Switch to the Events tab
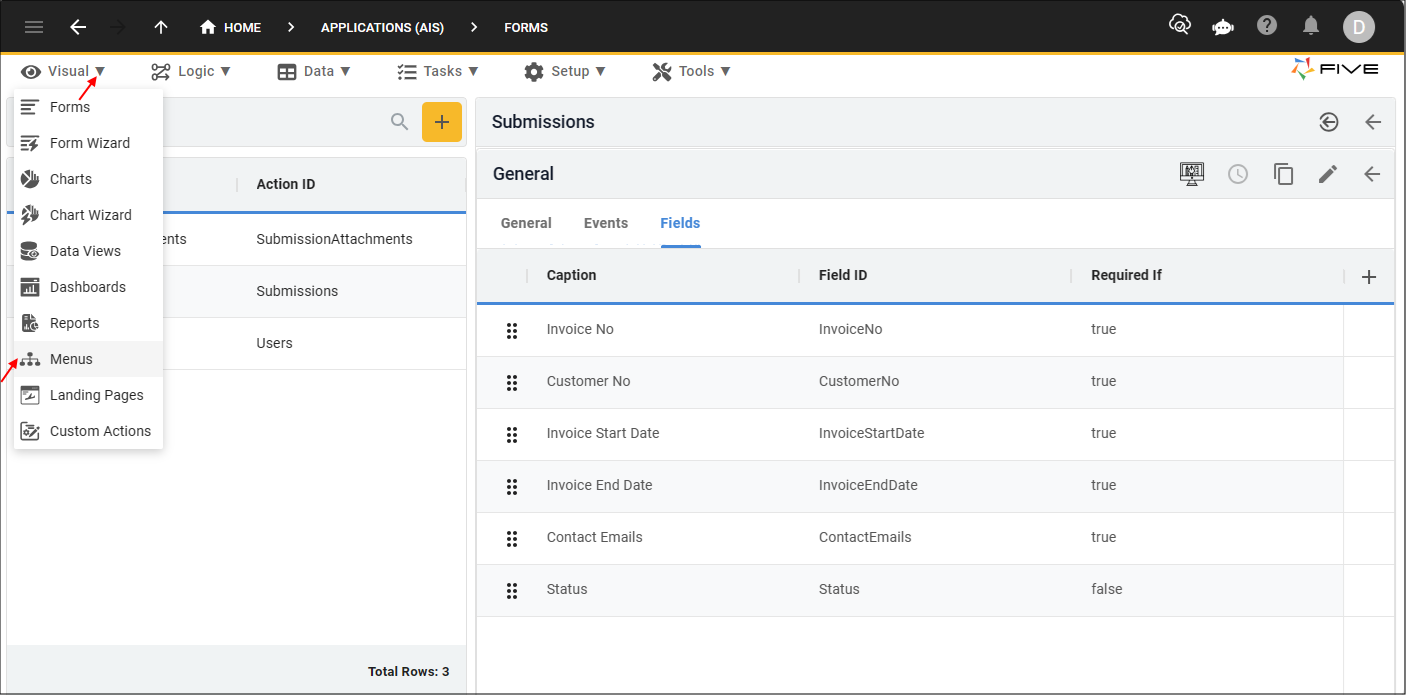The image size is (1406, 695). tap(606, 223)
